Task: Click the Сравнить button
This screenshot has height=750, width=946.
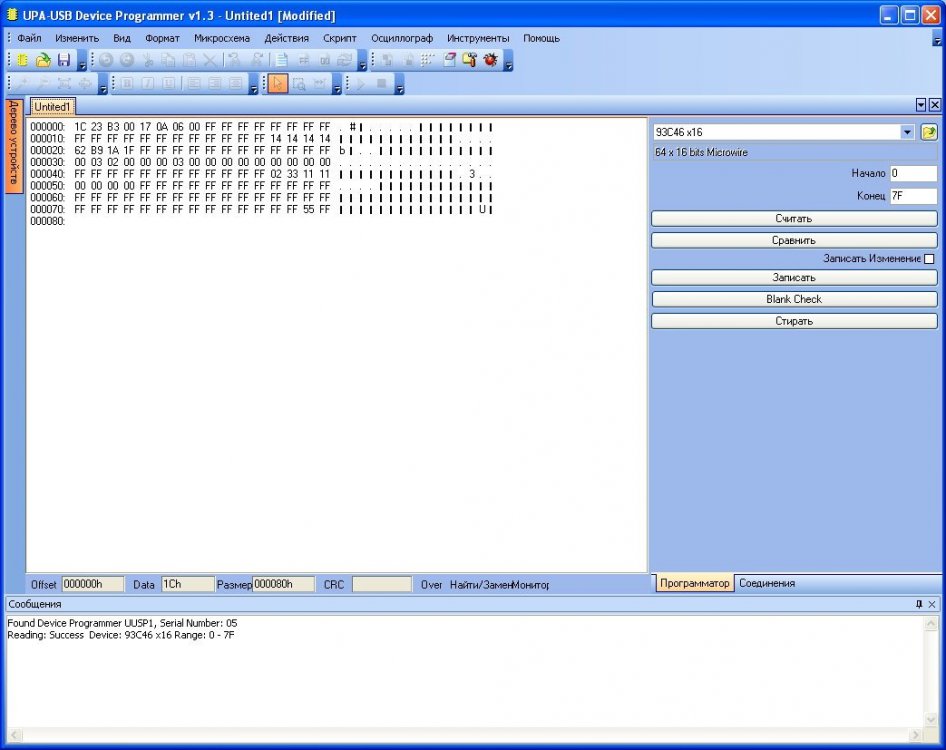Action: [x=794, y=240]
